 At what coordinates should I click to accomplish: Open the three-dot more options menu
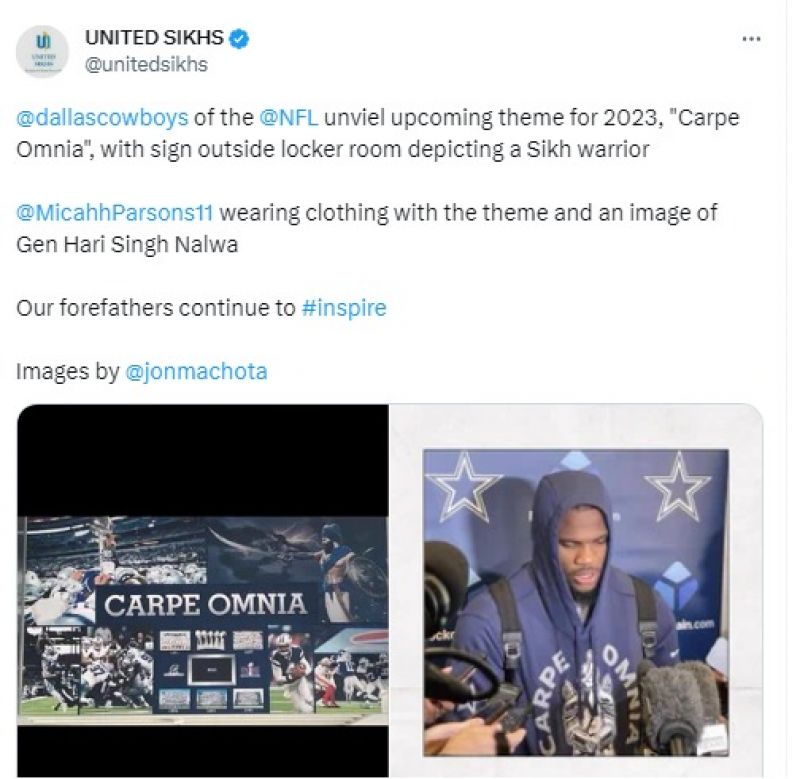click(752, 39)
